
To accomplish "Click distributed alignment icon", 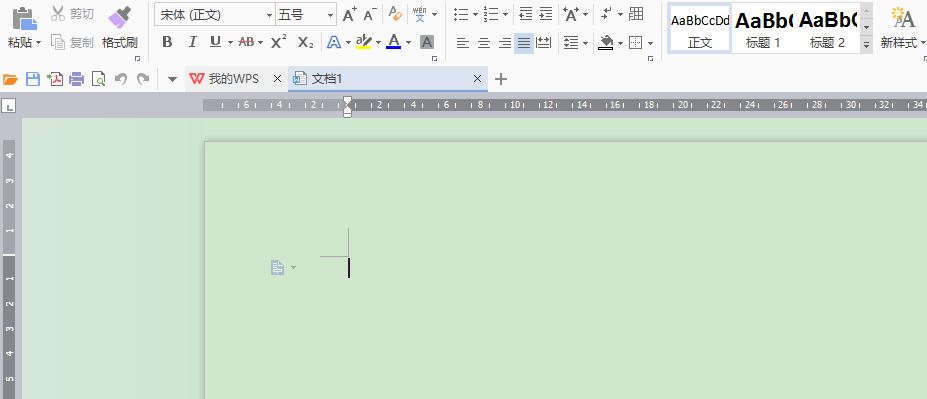I will pos(544,43).
